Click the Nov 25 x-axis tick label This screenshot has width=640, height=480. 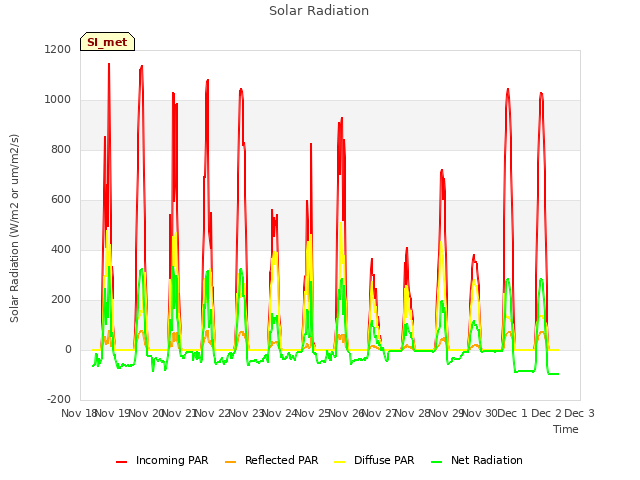[x=312, y=413]
